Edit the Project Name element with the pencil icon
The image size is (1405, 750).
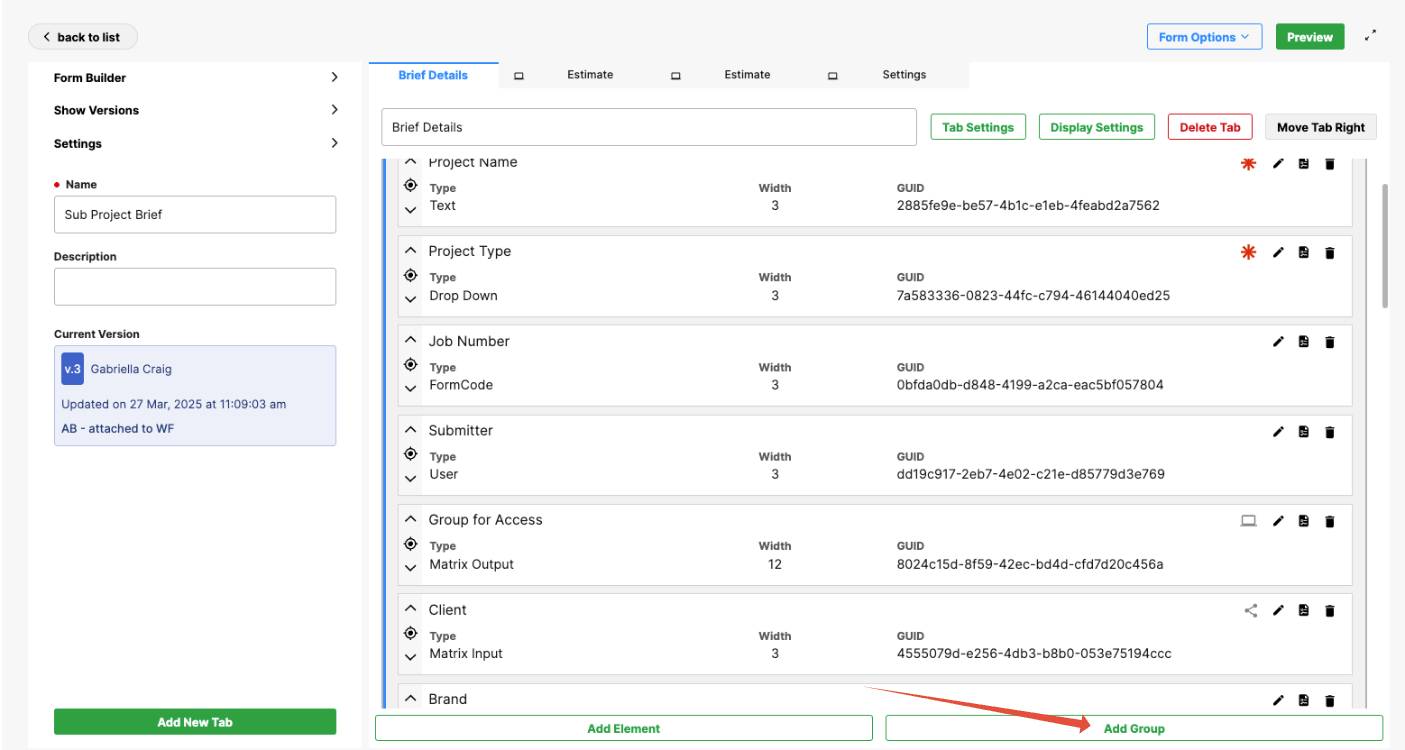1277,163
